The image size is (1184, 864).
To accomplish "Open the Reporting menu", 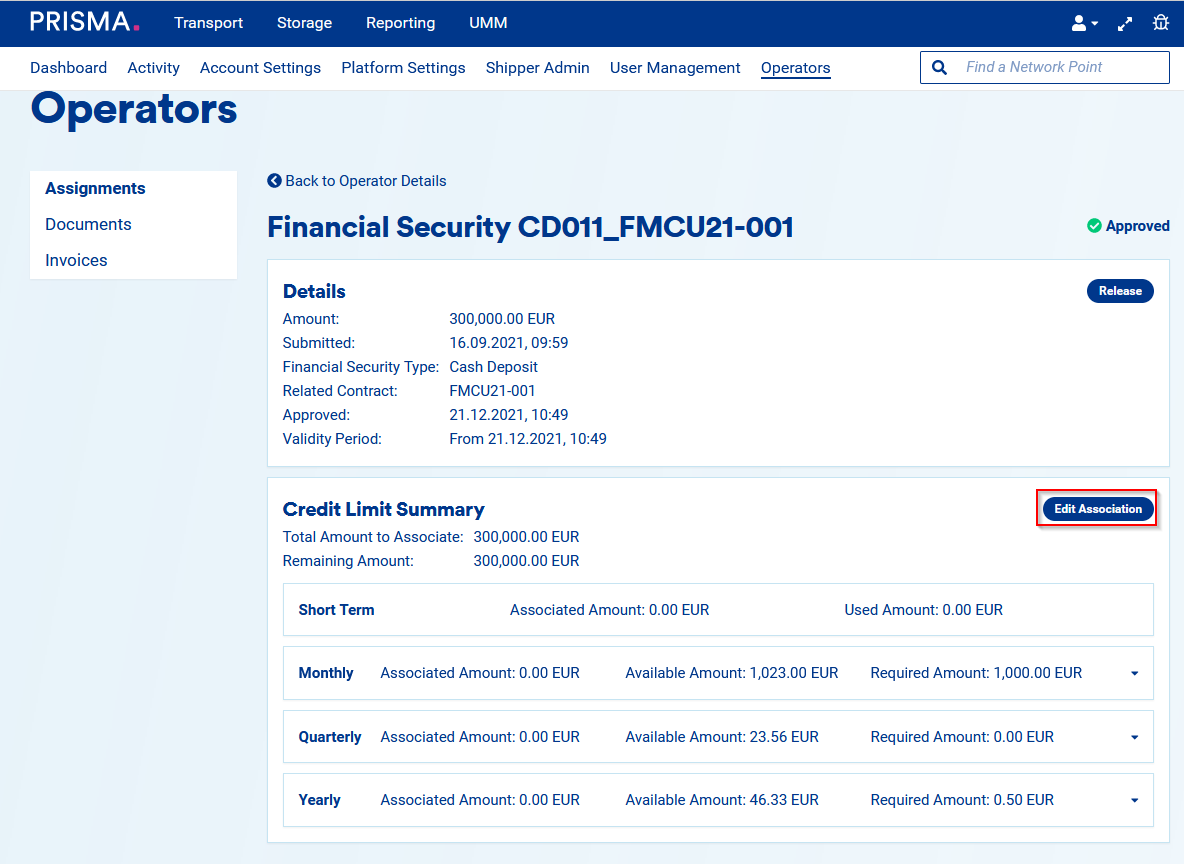I will point(400,23).
